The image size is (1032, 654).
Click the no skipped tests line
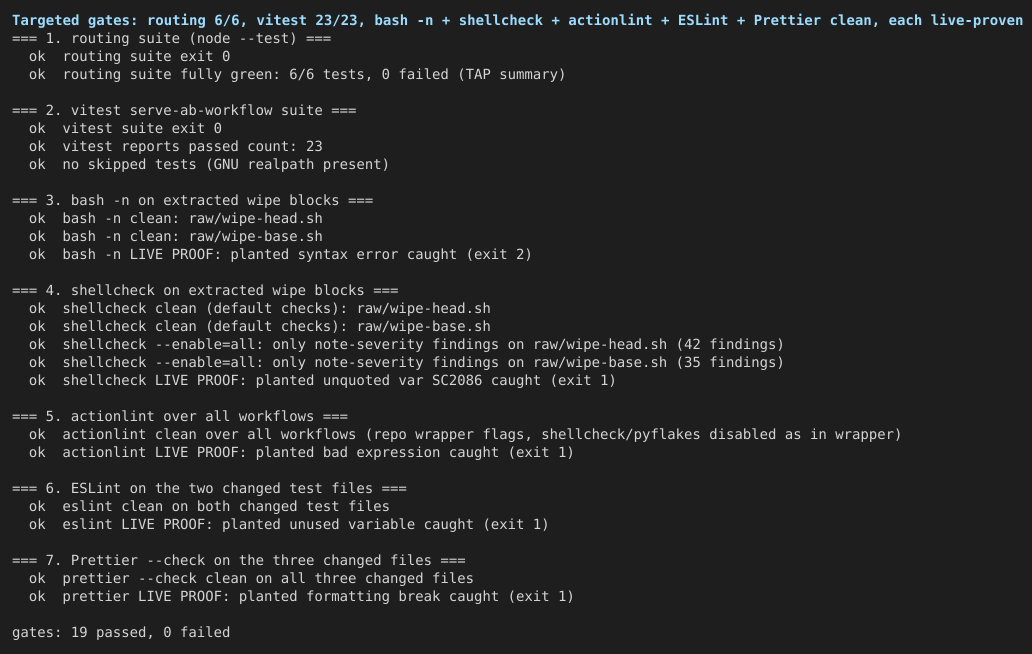[209, 164]
